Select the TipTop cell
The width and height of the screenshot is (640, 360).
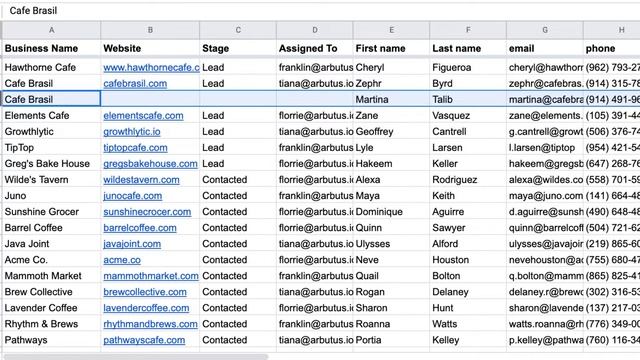[51, 148]
